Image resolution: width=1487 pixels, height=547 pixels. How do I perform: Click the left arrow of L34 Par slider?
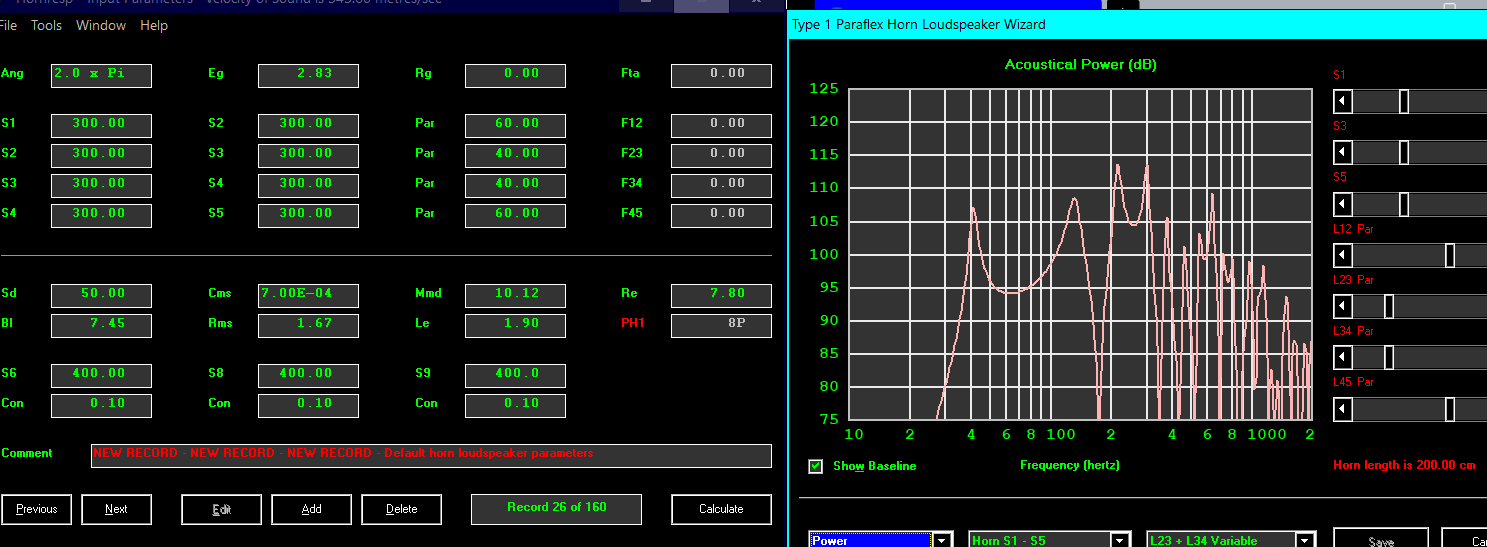pos(1343,357)
